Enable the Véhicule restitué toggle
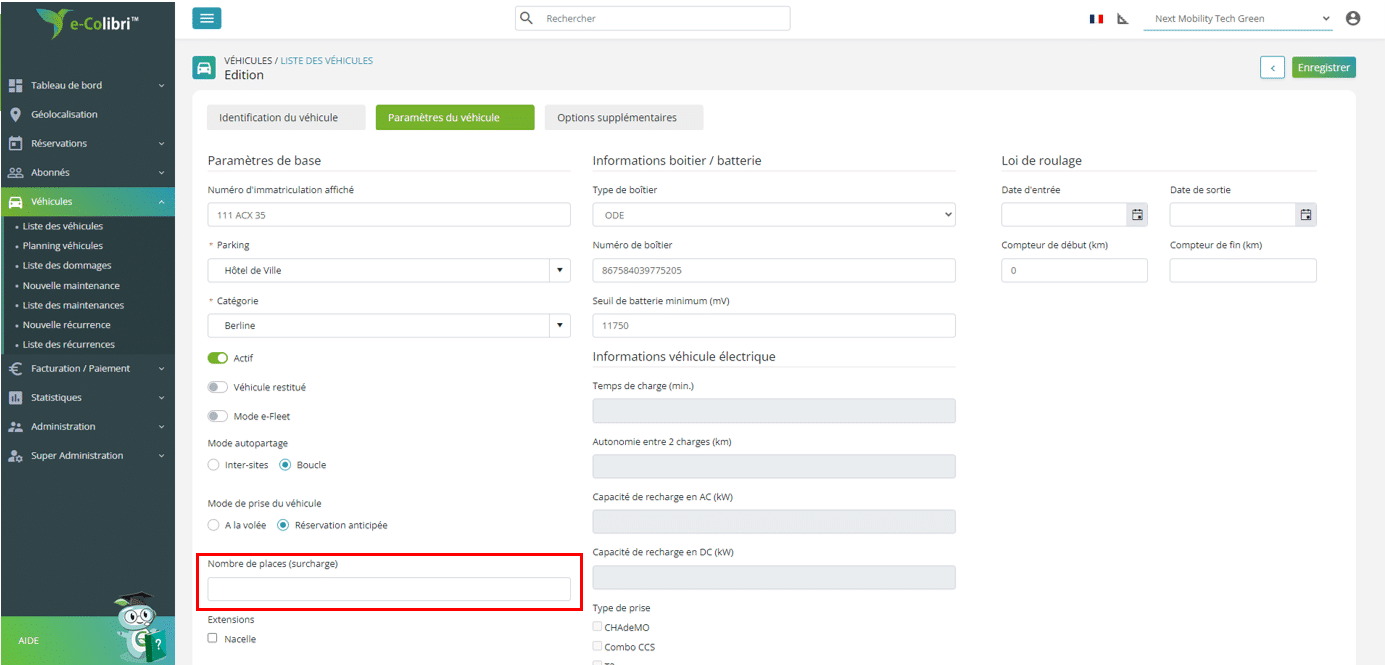Viewport: 1385px width, 665px height. pyautogui.click(x=217, y=387)
